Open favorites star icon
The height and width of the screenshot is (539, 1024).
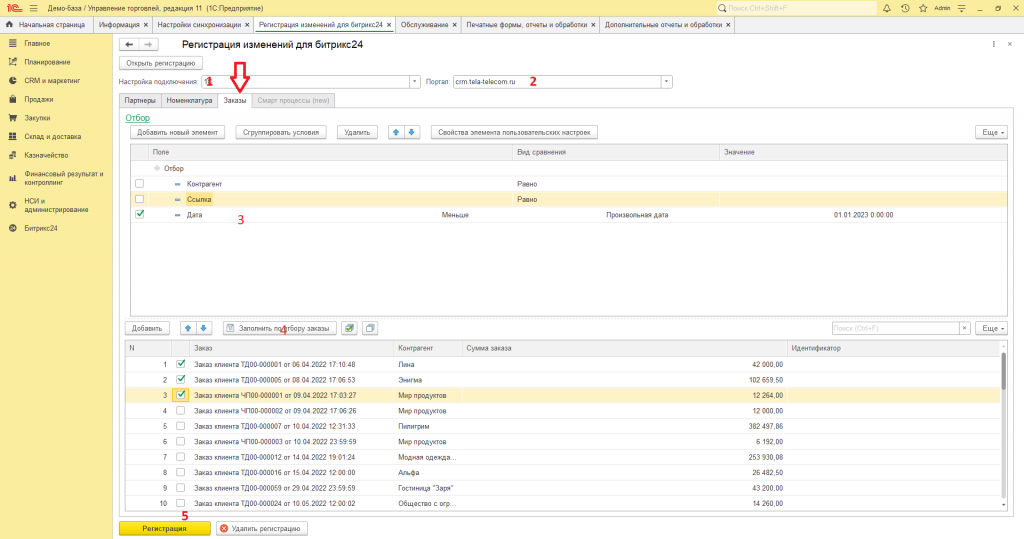point(923,8)
